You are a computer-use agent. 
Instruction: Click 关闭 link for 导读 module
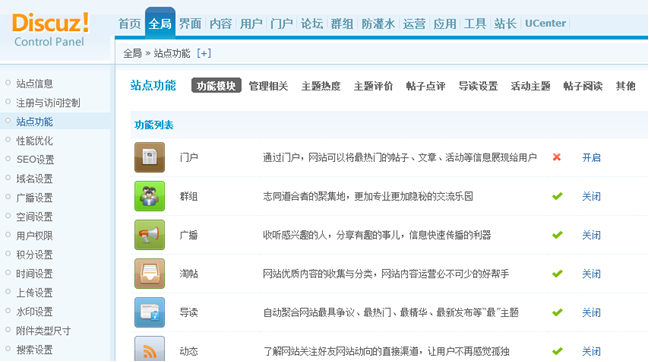[591, 313]
